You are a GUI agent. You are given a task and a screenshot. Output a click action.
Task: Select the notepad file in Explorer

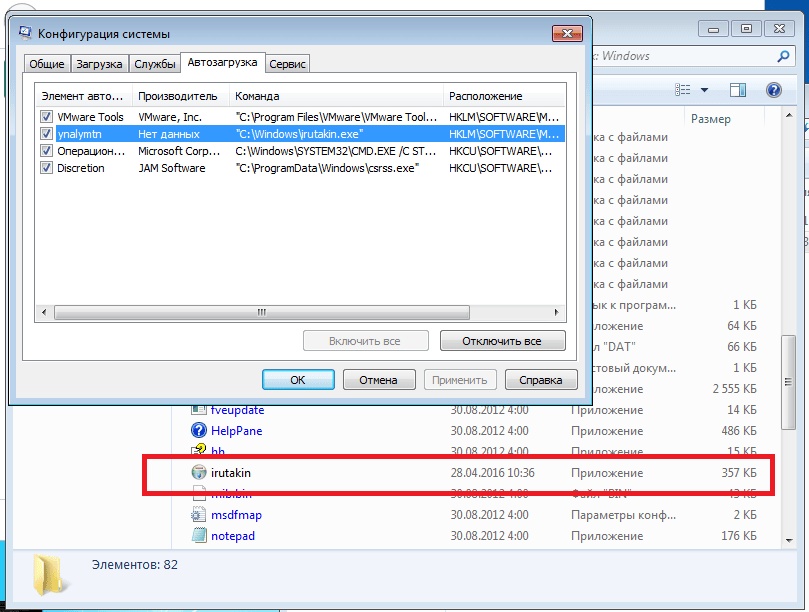(233, 536)
